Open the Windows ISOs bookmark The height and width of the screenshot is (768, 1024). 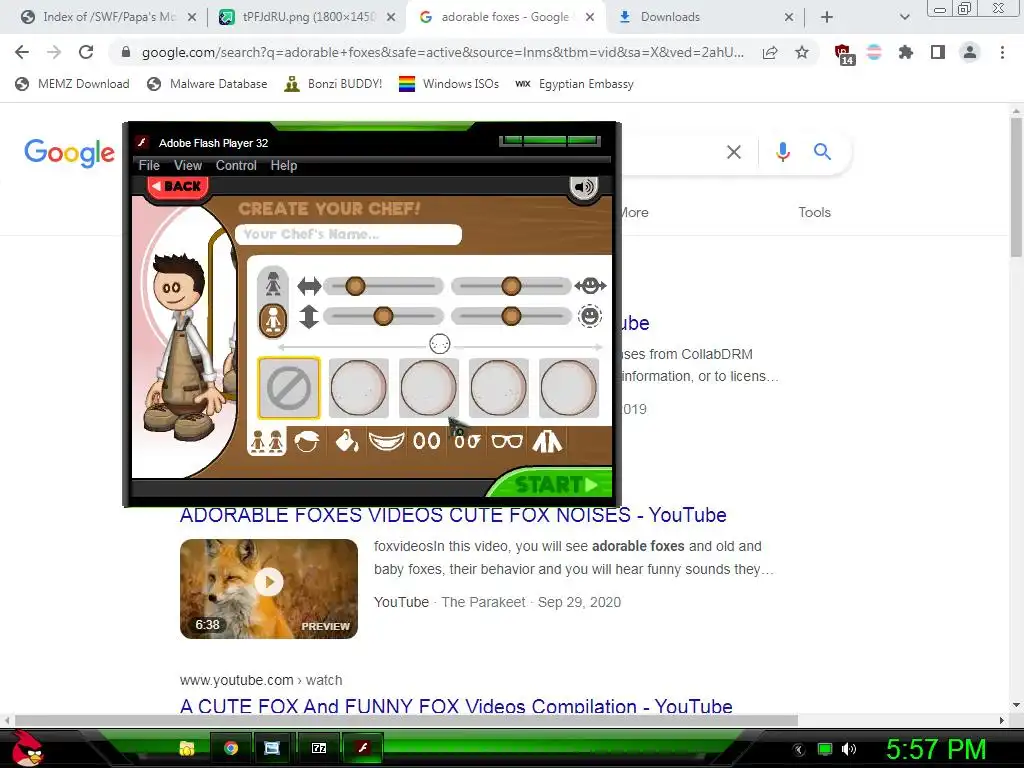click(x=449, y=84)
